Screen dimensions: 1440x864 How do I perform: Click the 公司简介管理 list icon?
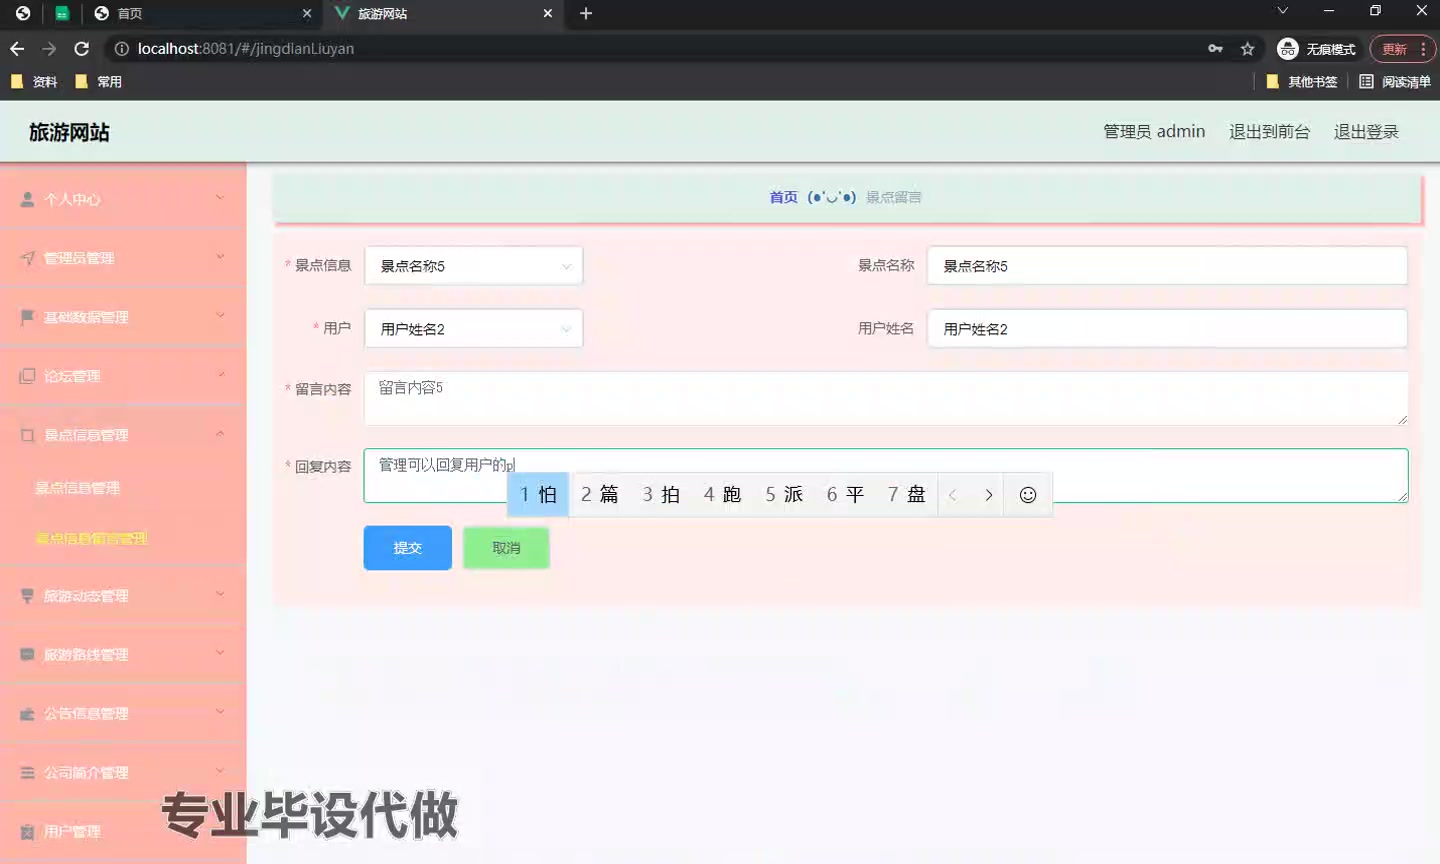click(x=27, y=773)
